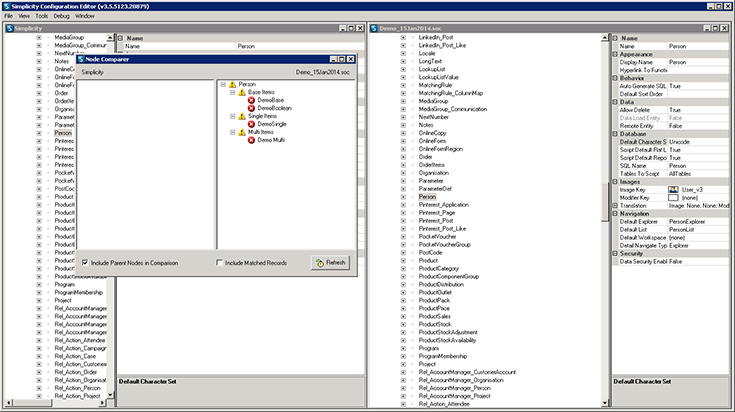The image size is (735, 412).
Task: Click the Demo_15Jan2014.soc window title icon
Action: coord(374,28)
